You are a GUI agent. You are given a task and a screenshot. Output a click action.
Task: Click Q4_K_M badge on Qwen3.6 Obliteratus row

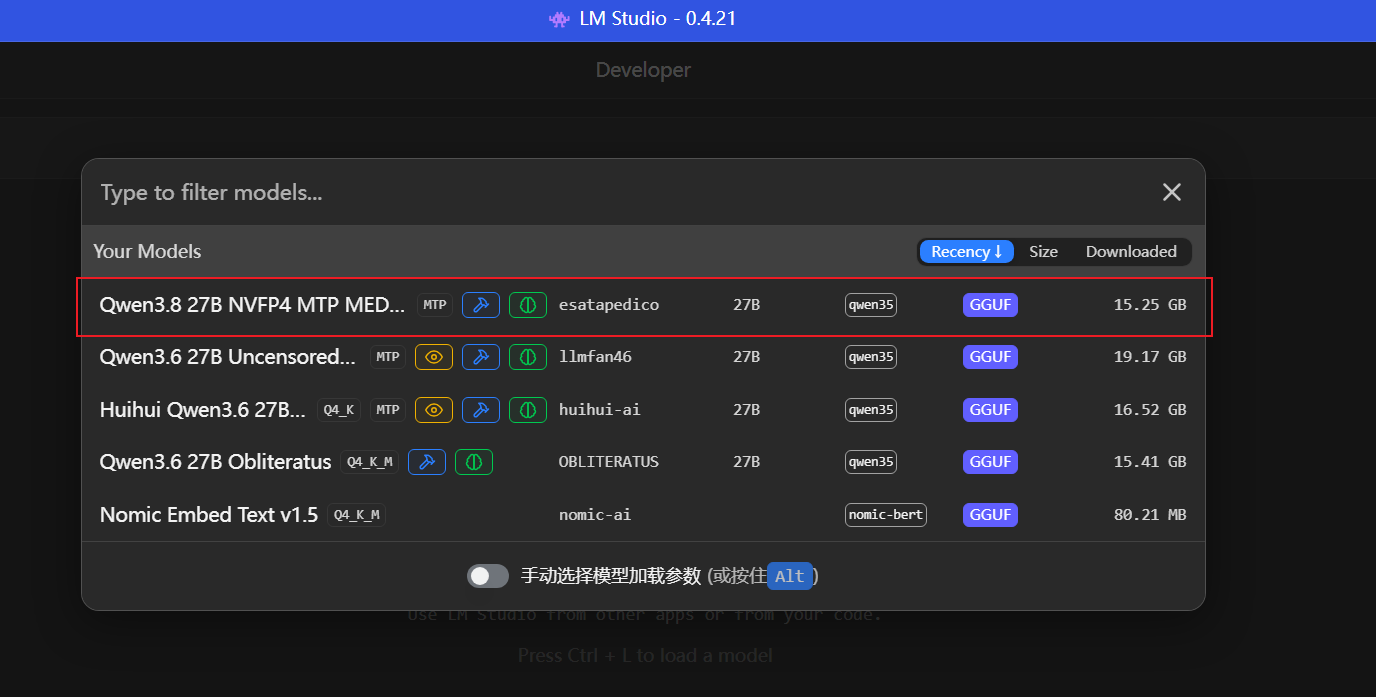(369, 462)
